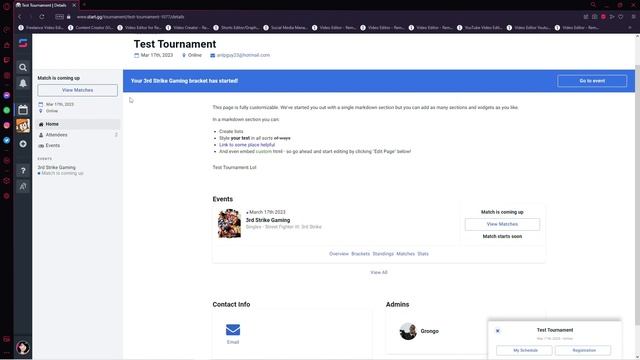640x360 pixels.
Task: Open notifications bell in start.gg sidebar
Action: click(x=23, y=83)
